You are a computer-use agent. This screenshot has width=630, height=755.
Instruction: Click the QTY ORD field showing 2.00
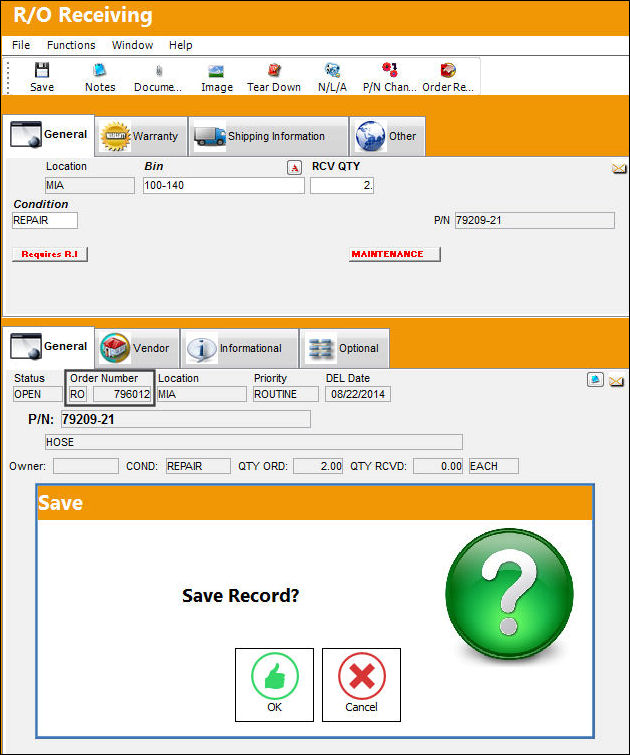tap(318, 466)
